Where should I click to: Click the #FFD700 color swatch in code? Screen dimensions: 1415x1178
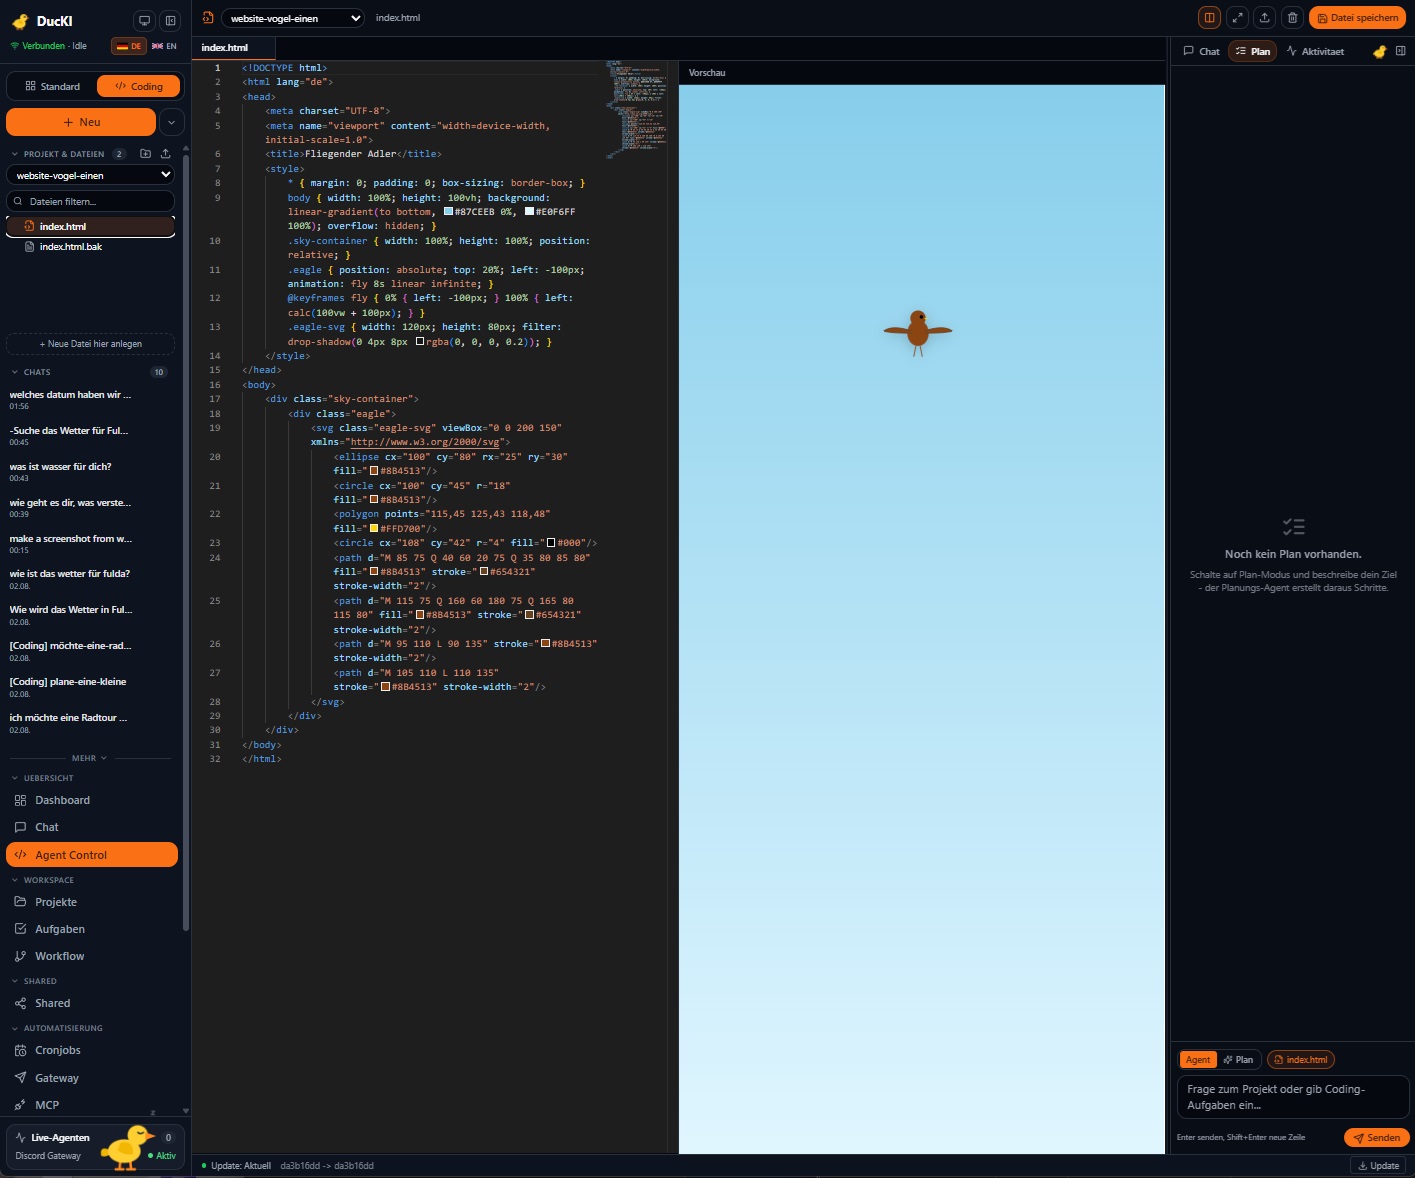click(374, 528)
